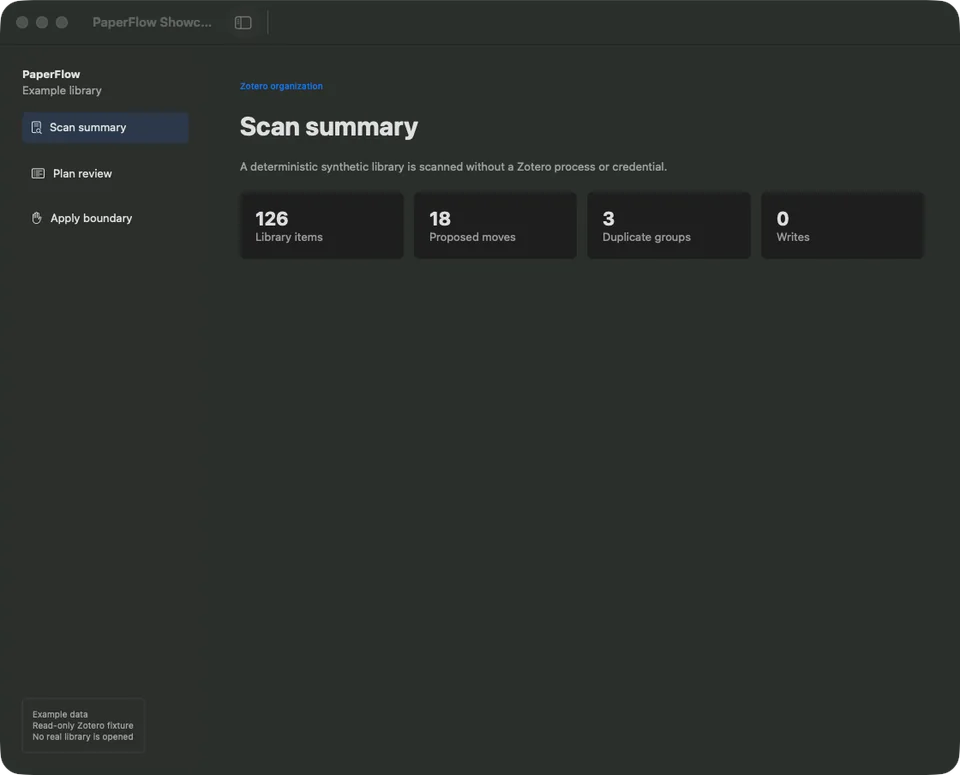Click the red close window button
This screenshot has height=775, width=960.
tap(22, 23)
